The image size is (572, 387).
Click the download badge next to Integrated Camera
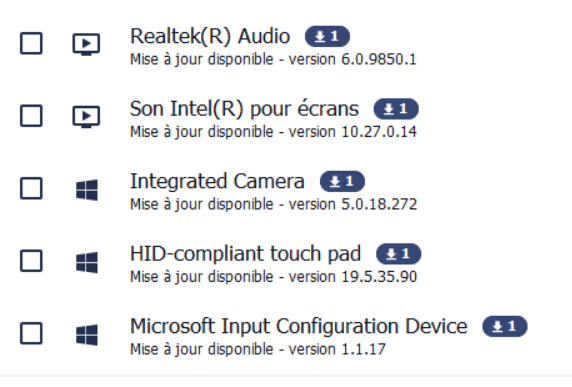343,181
